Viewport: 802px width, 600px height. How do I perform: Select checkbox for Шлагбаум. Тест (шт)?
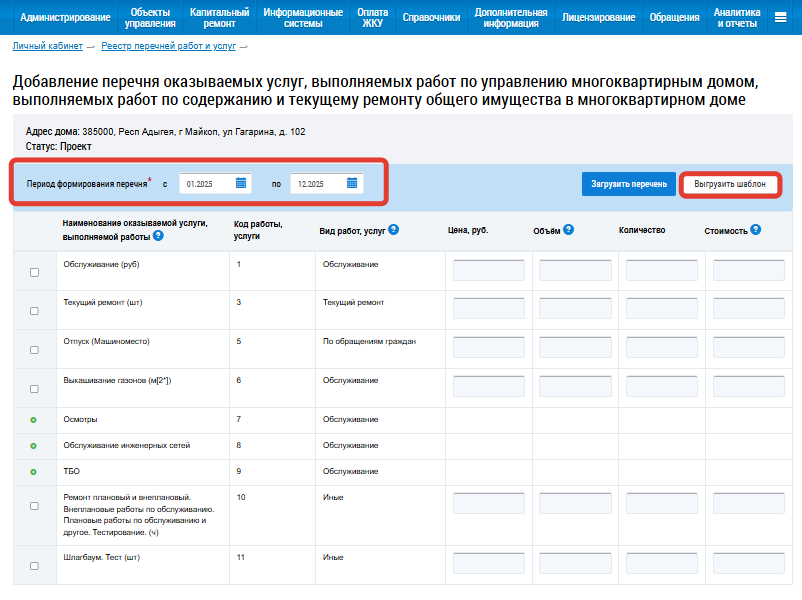[x=34, y=566]
